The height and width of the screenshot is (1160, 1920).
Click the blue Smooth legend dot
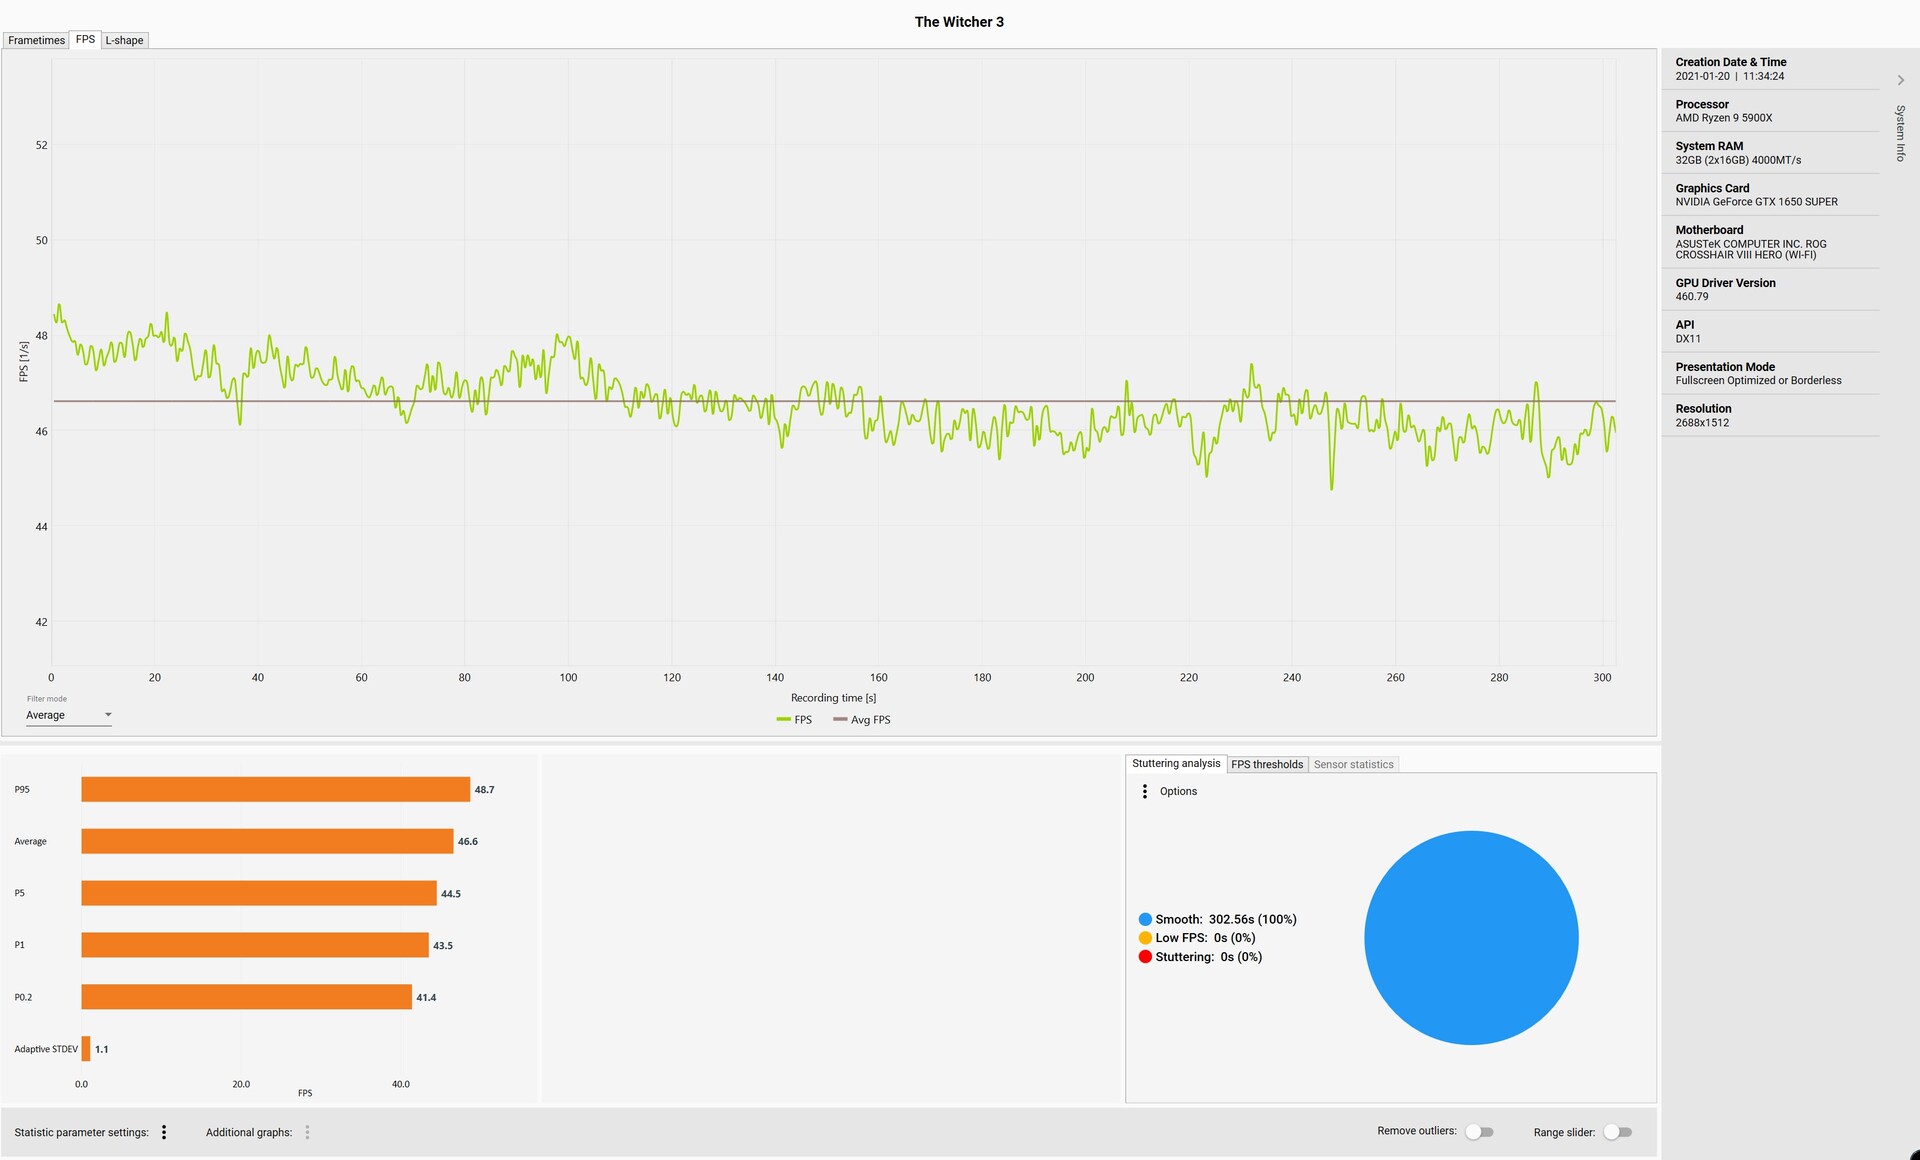(1145, 919)
